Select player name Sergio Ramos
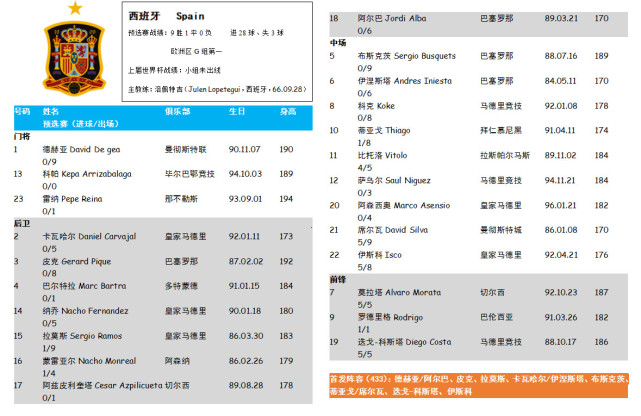The image size is (641, 416). pos(96,336)
